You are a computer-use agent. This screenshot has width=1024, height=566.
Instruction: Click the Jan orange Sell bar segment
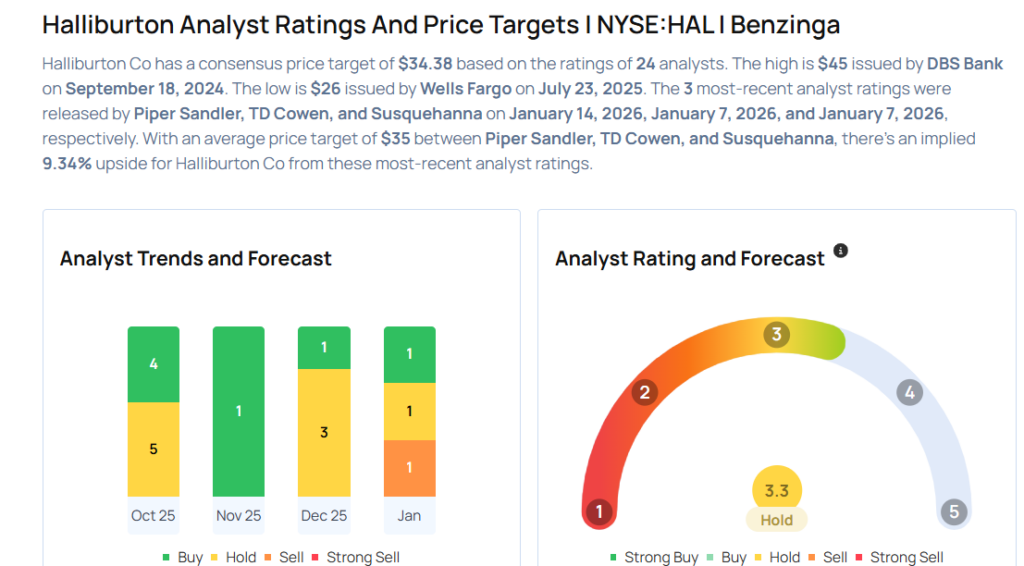[x=409, y=468]
